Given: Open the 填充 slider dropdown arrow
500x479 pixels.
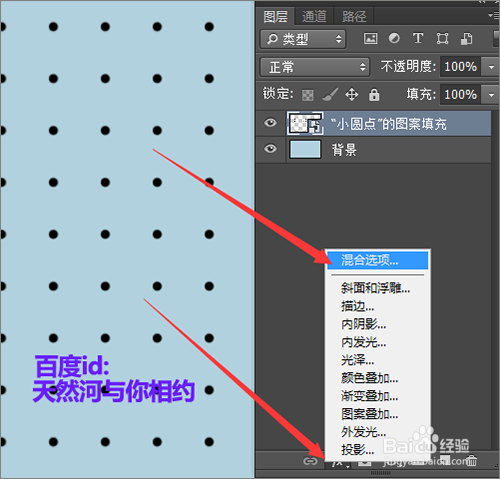Looking at the screenshot, I should point(491,95).
